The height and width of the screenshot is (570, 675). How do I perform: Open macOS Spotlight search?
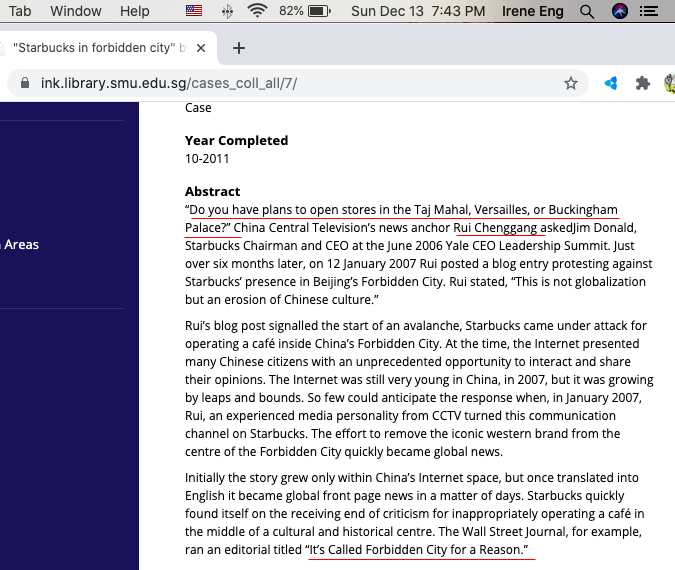pyautogui.click(x=587, y=11)
